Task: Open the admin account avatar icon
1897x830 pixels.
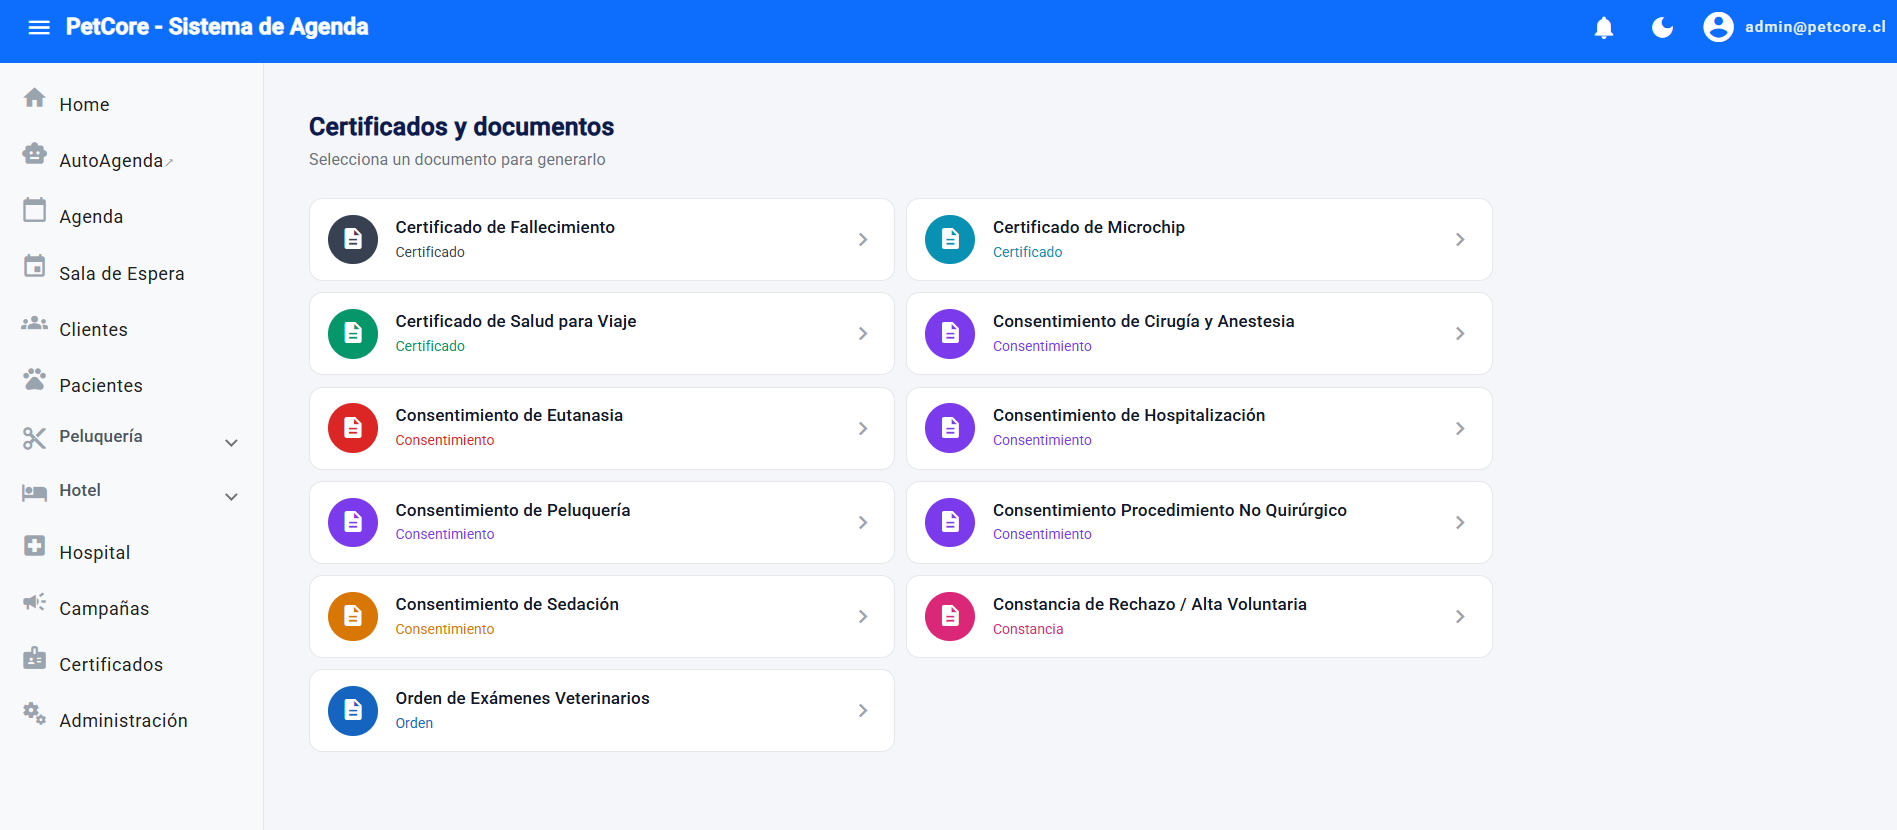Action: click(1718, 27)
